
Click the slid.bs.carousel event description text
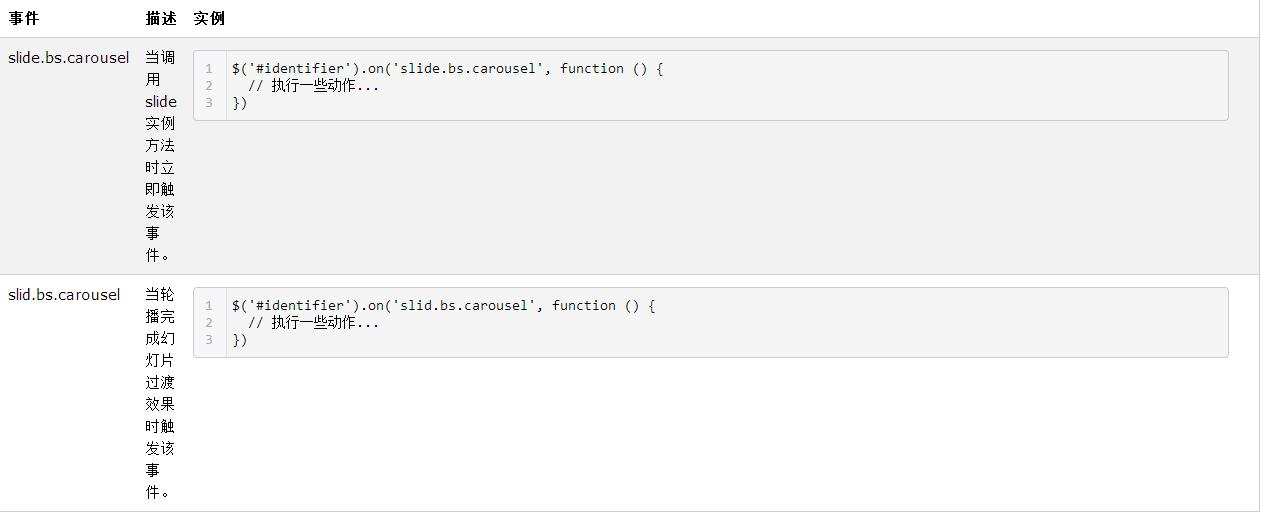click(160, 393)
